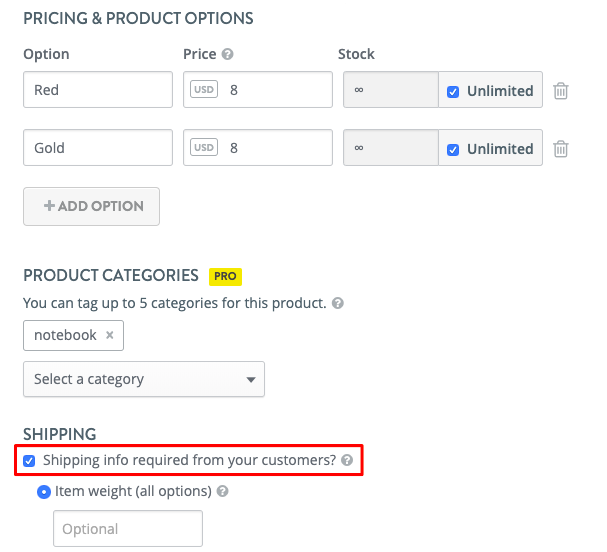
Task: Edit the Red option name field
Action: (x=98, y=89)
